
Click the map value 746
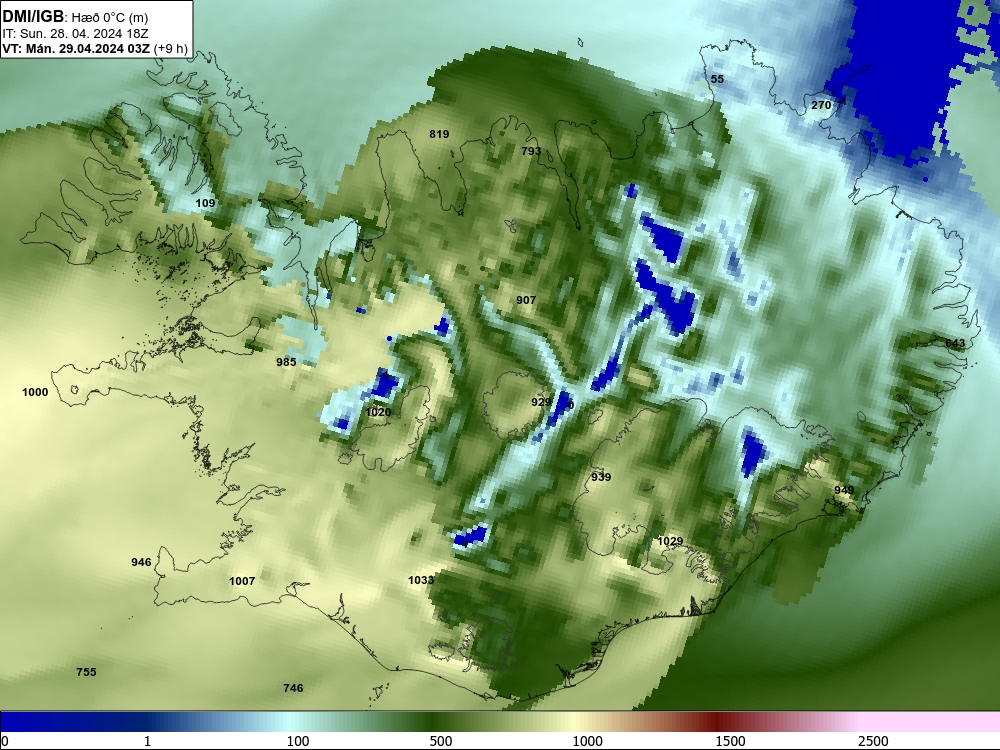point(293,688)
